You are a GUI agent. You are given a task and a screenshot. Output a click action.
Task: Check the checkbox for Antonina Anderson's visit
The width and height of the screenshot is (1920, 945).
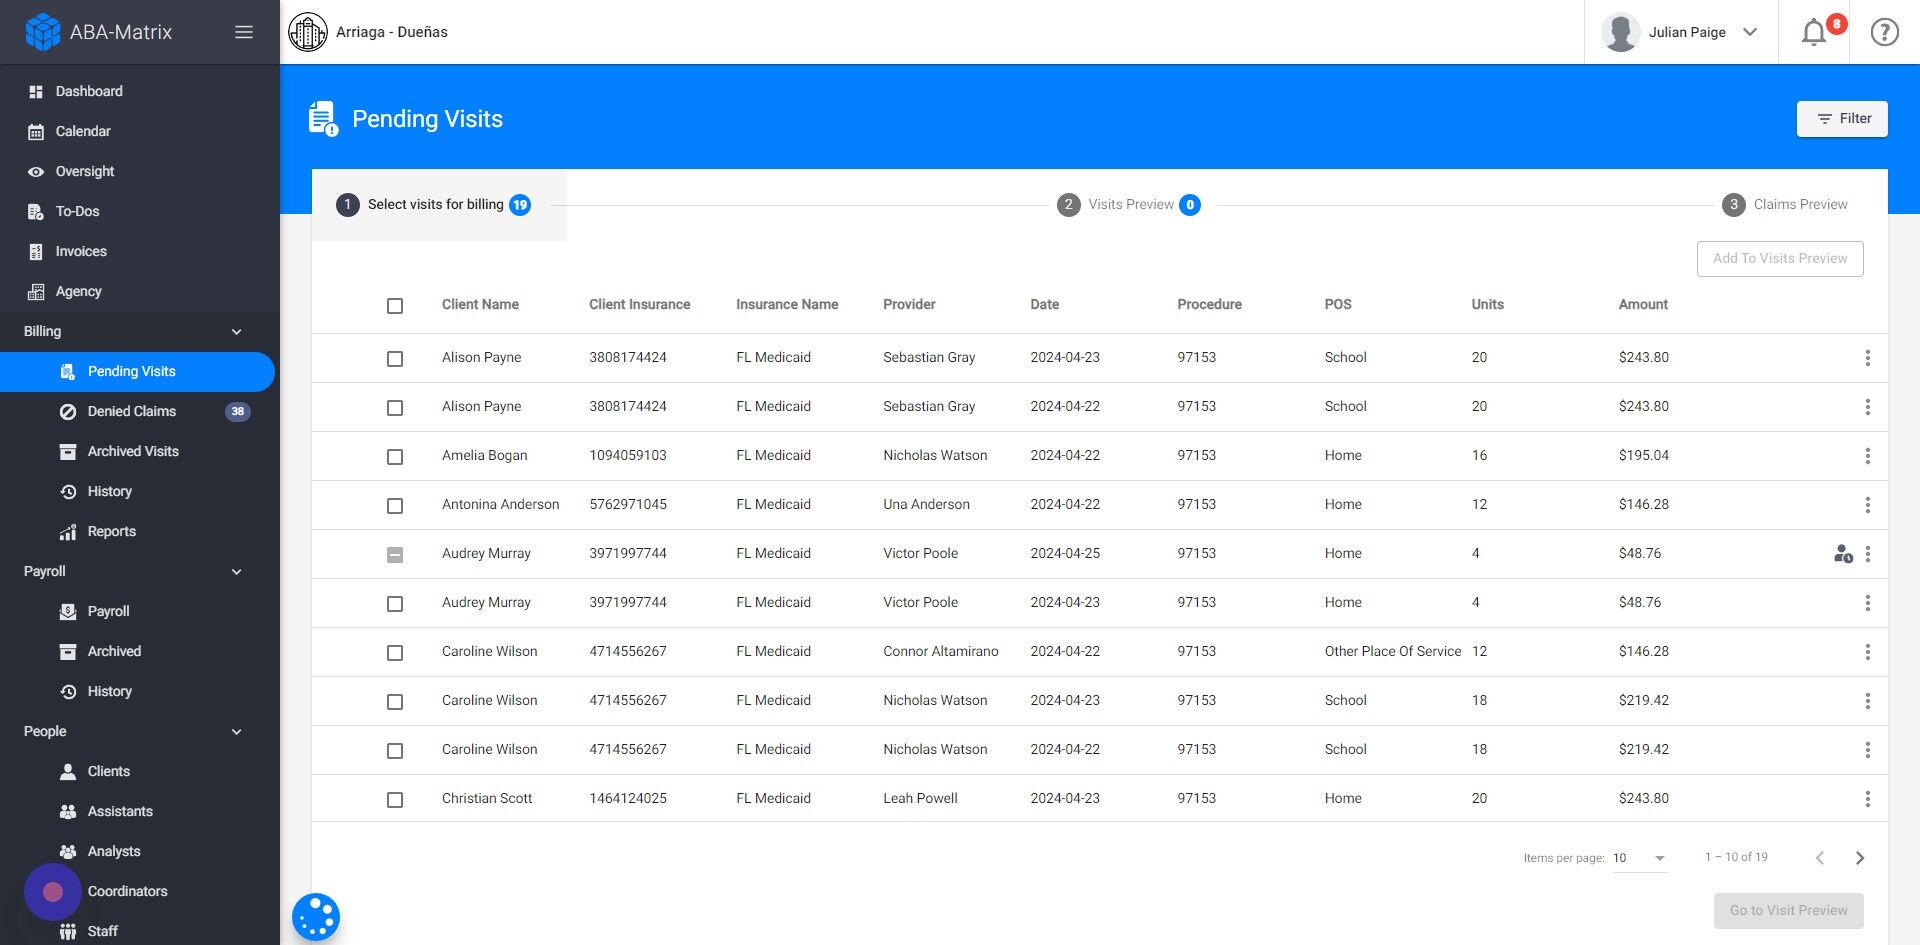tap(395, 505)
